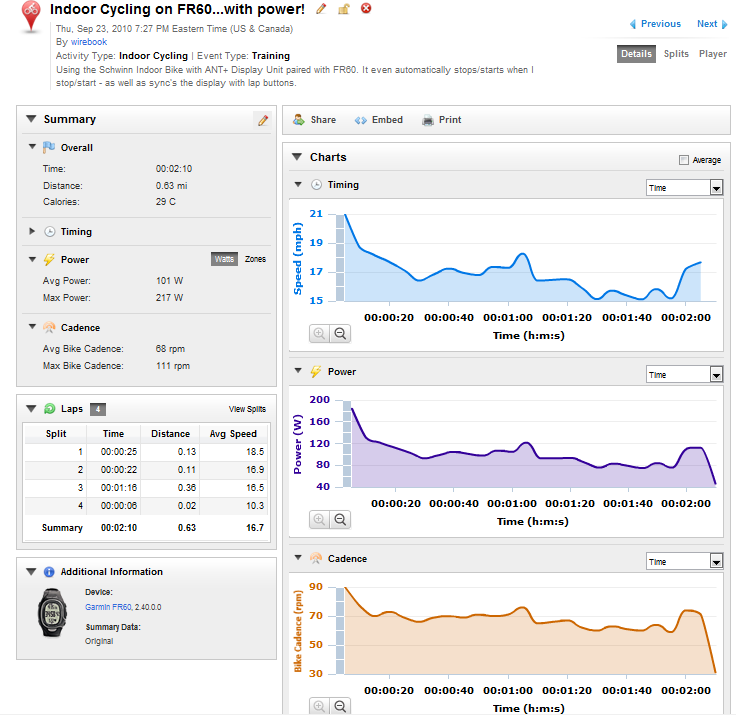The image size is (736, 716).
Task: Switch power display to Zones
Action: coord(255,259)
